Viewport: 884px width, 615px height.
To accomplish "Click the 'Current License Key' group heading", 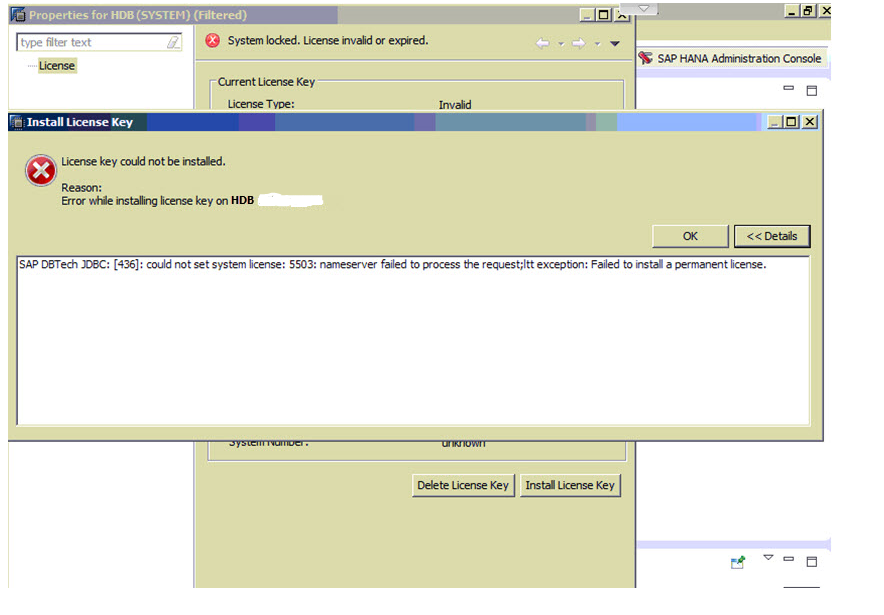I will point(266,82).
